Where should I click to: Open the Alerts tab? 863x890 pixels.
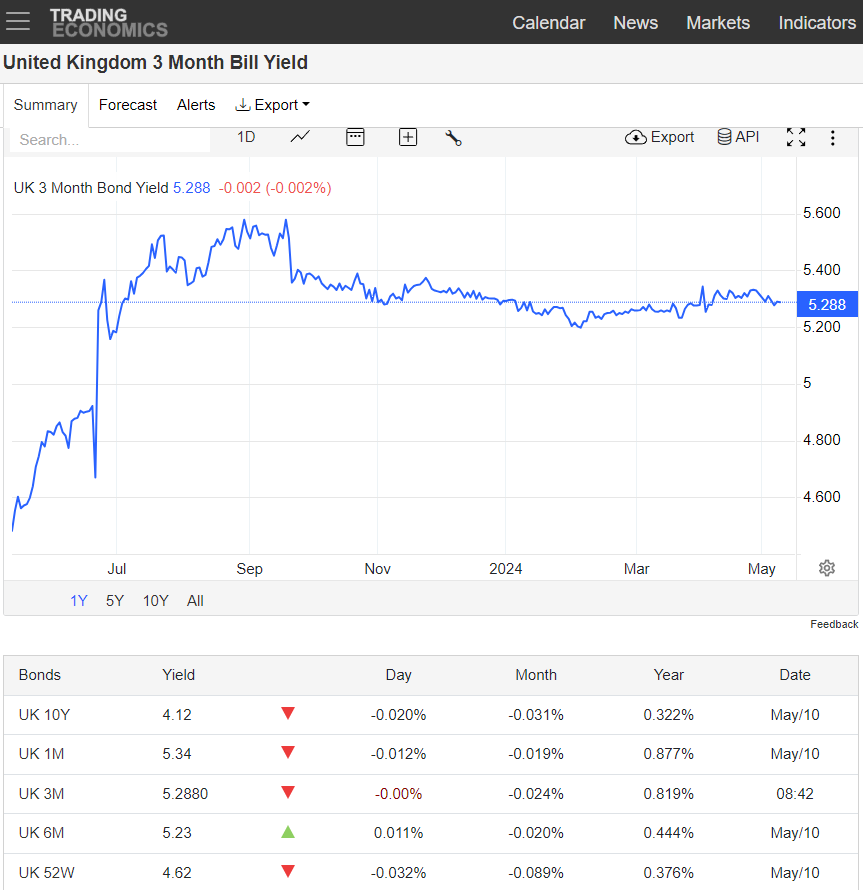(196, 105)
